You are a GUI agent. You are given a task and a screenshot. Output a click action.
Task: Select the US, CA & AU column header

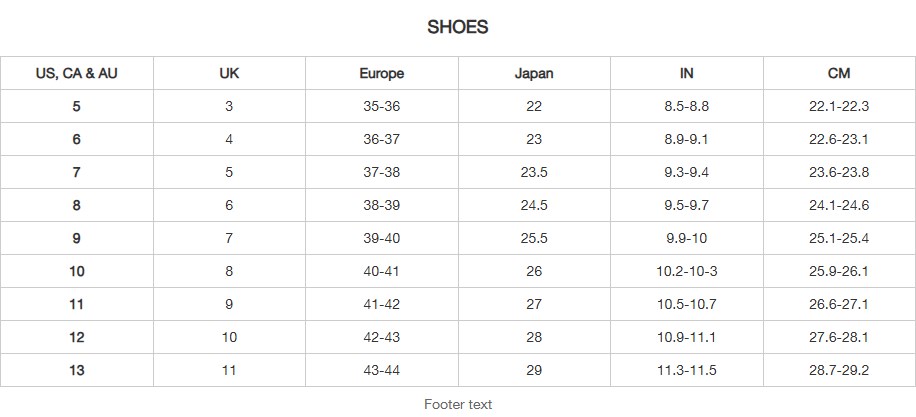click(x=77, y=73)
